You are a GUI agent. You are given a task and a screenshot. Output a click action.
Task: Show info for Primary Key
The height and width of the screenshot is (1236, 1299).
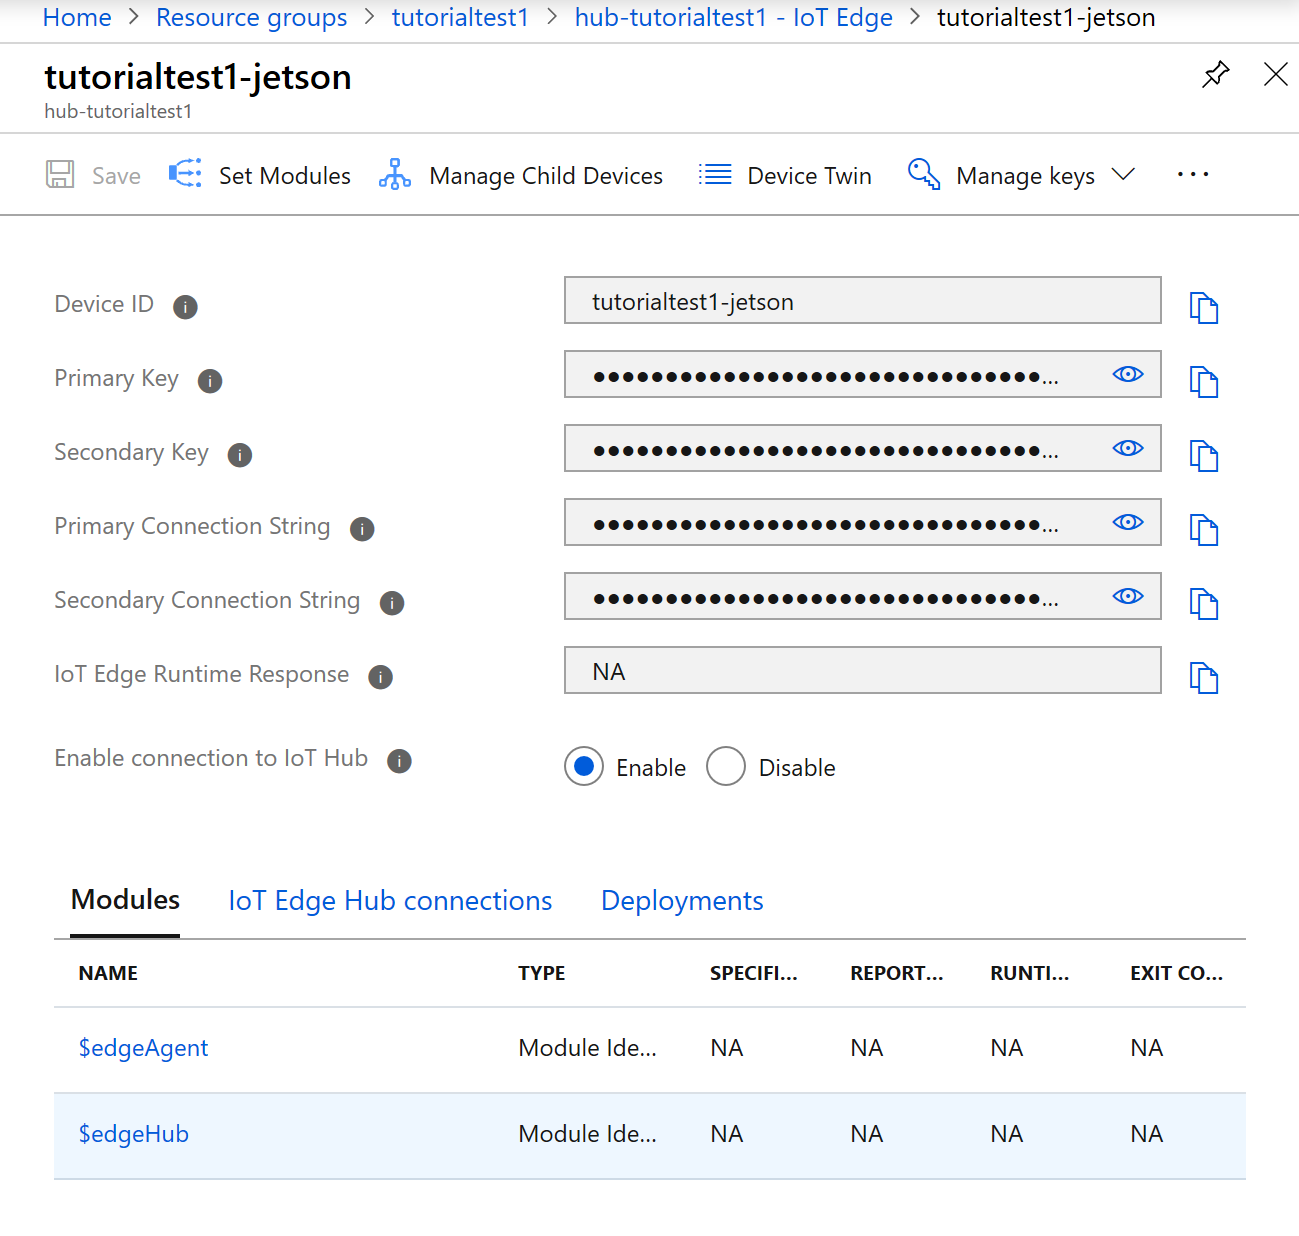pyautogui.click(x=210, y=381)
